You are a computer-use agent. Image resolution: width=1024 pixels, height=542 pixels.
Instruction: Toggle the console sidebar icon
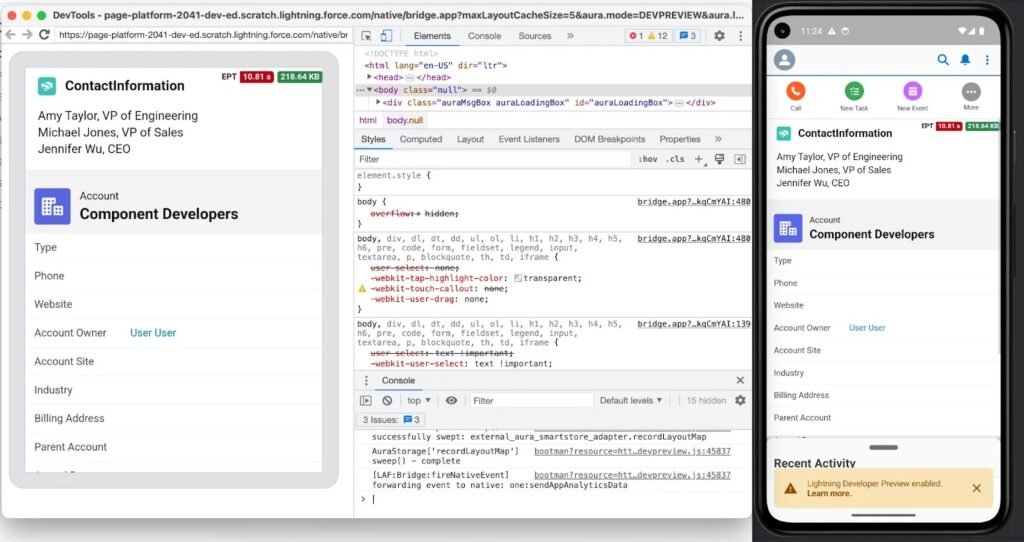pos(366,400)
